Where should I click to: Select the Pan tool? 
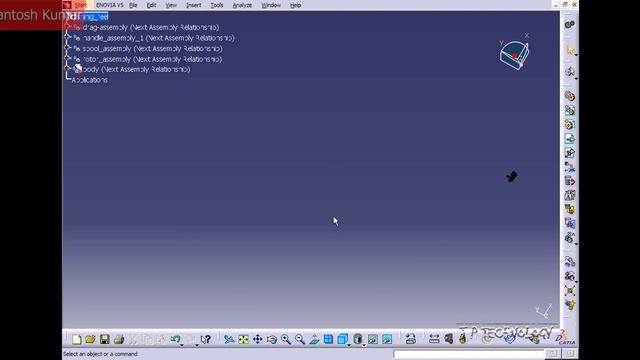(258, 339)
